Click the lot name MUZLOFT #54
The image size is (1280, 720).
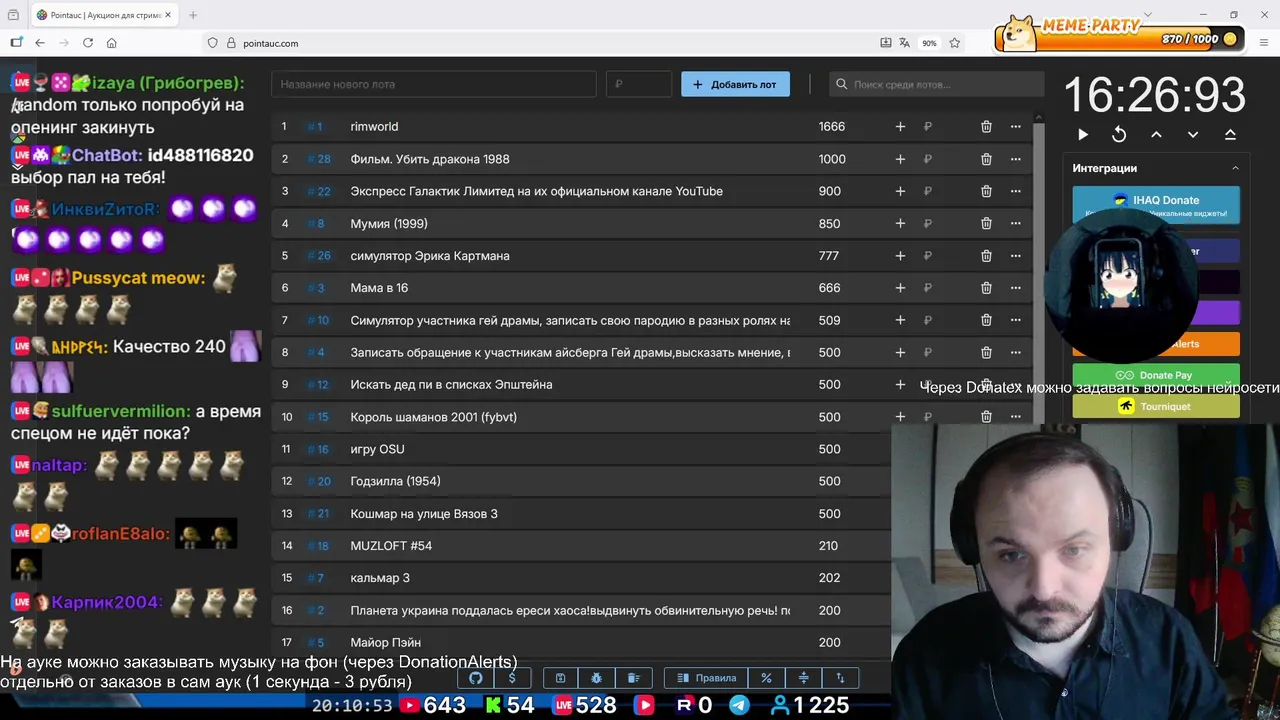point(391,546)
